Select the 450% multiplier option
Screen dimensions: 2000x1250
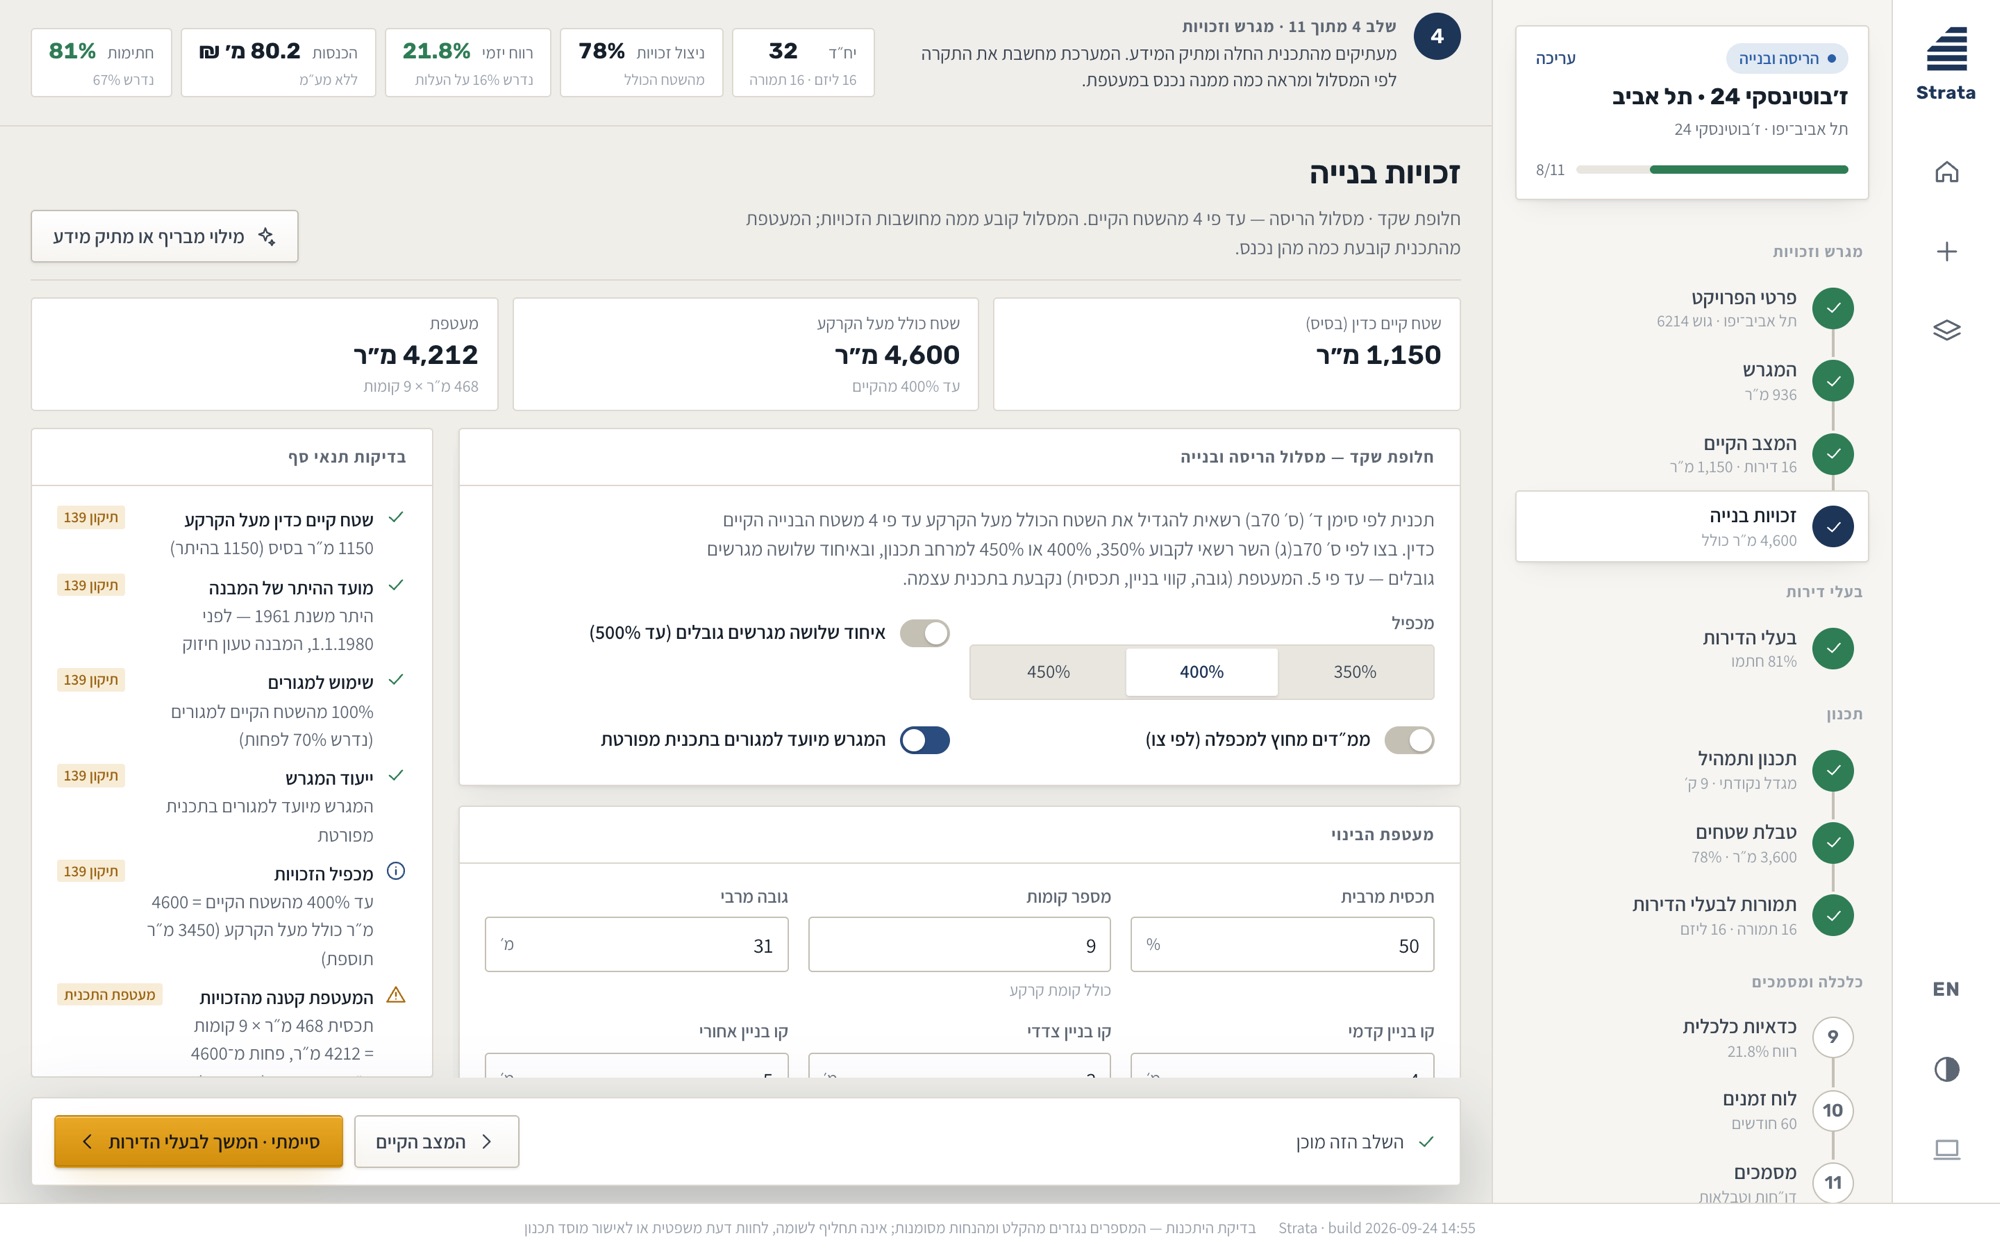(x=1048, y=672)
